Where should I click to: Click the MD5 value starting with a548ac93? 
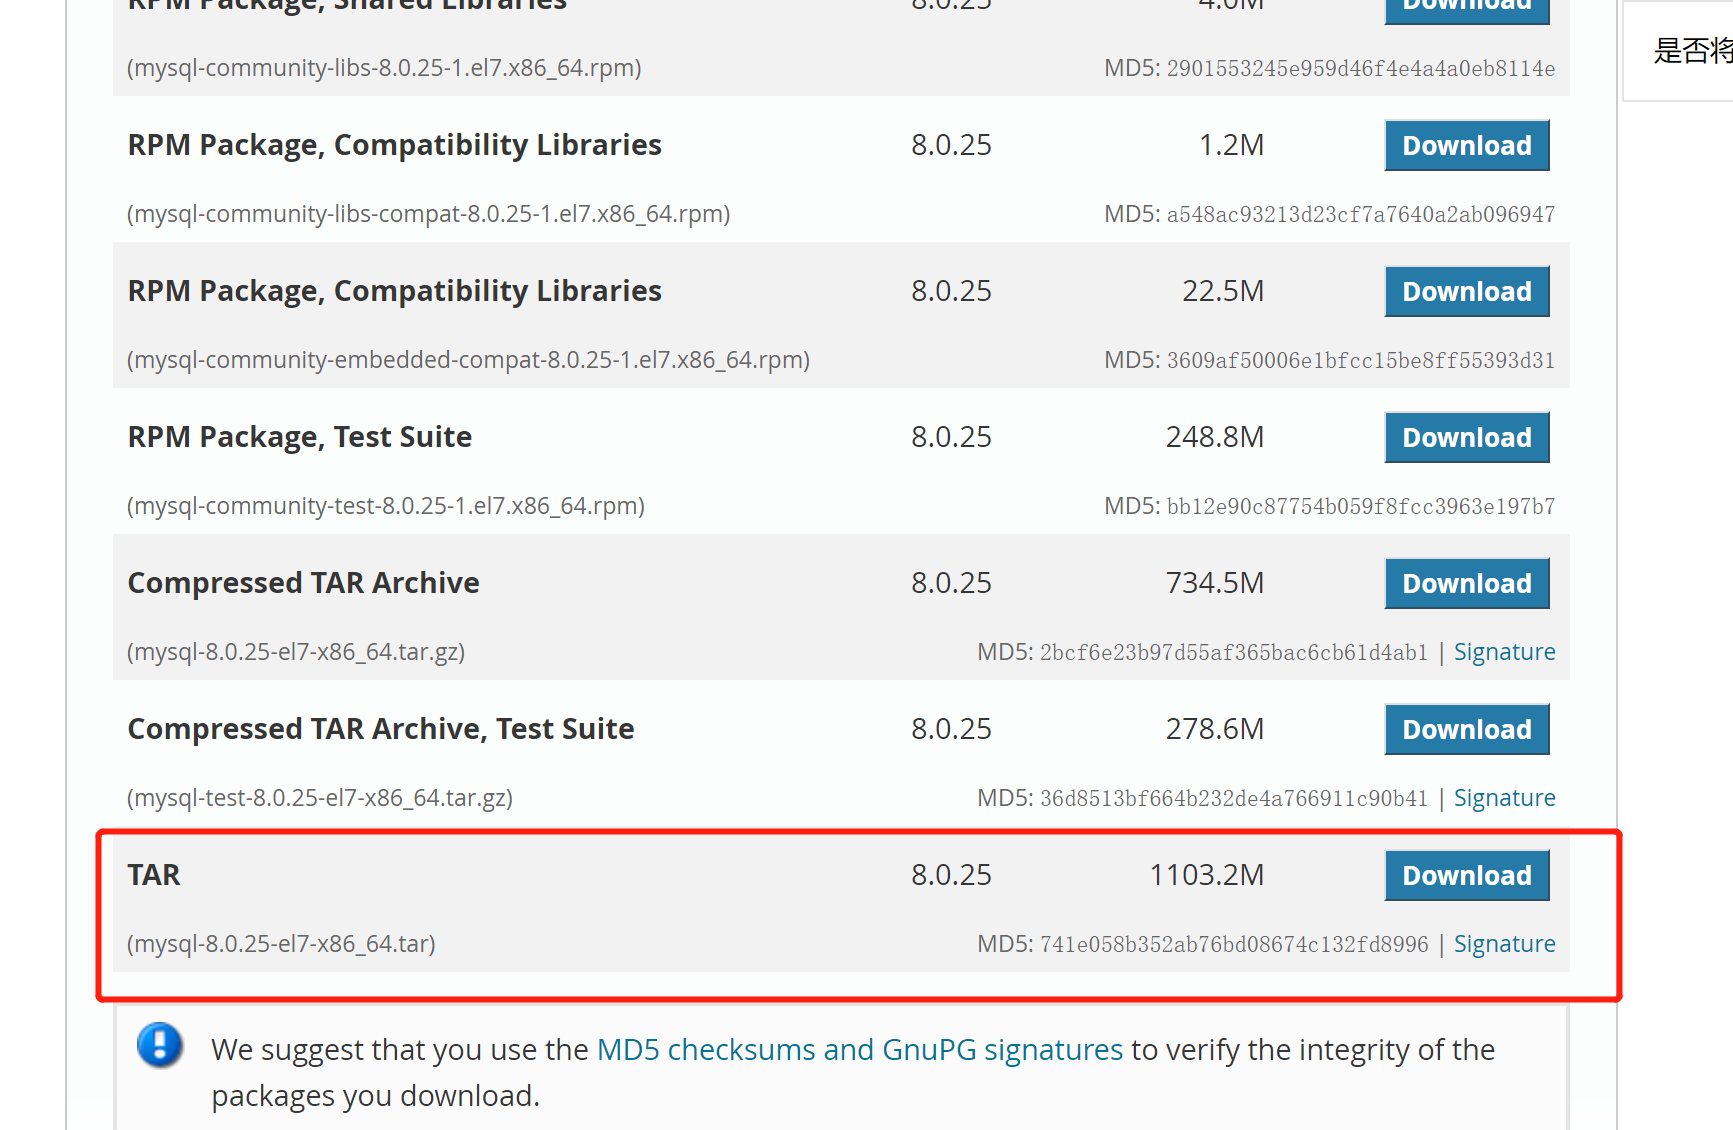point(1361,214)
